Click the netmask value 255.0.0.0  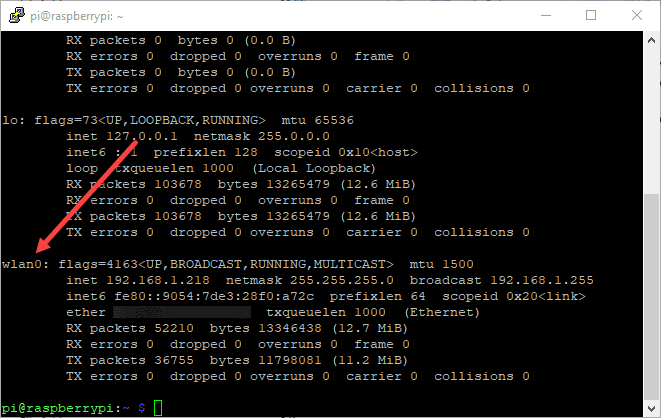coord(294,137)
